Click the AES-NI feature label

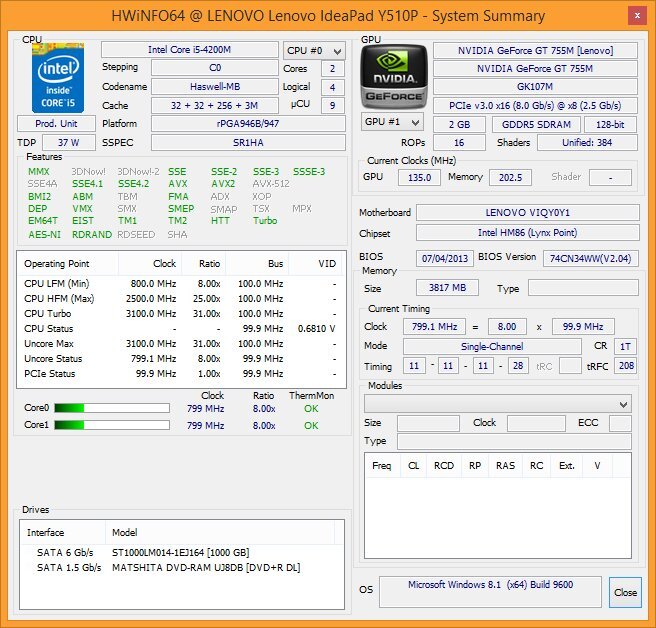(44, 235)
